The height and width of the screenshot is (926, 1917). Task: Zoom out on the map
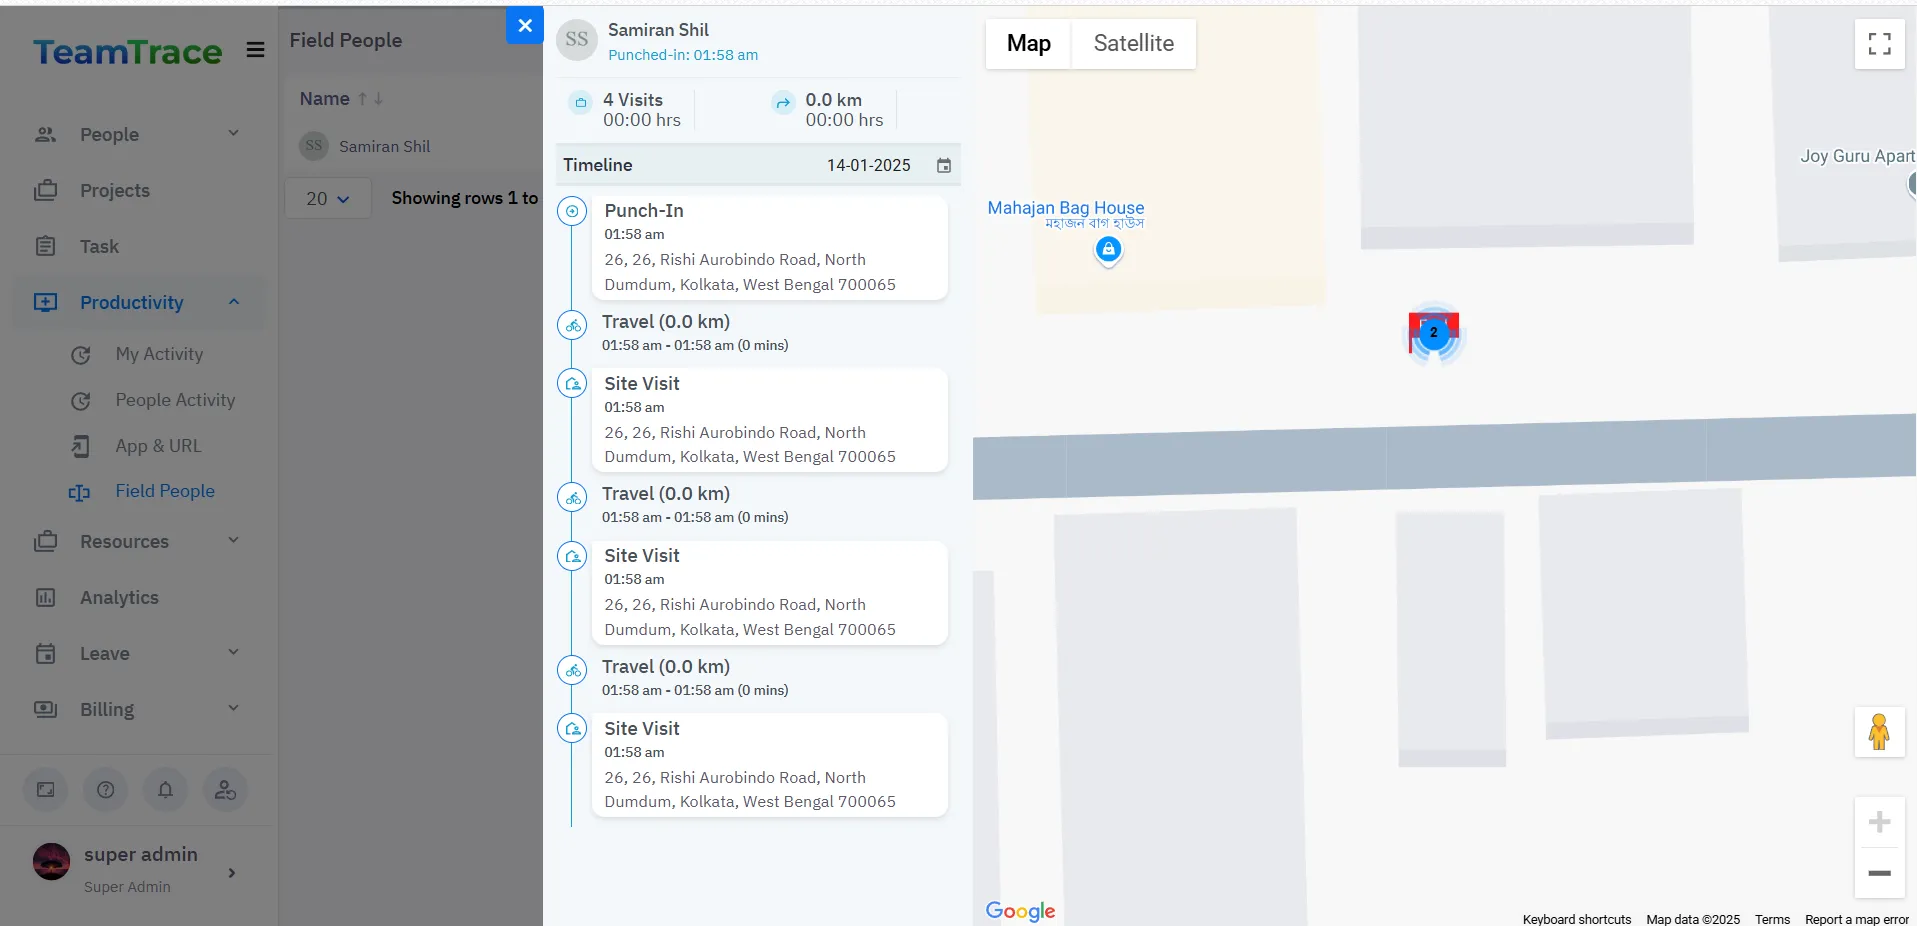click(1879, 873)
